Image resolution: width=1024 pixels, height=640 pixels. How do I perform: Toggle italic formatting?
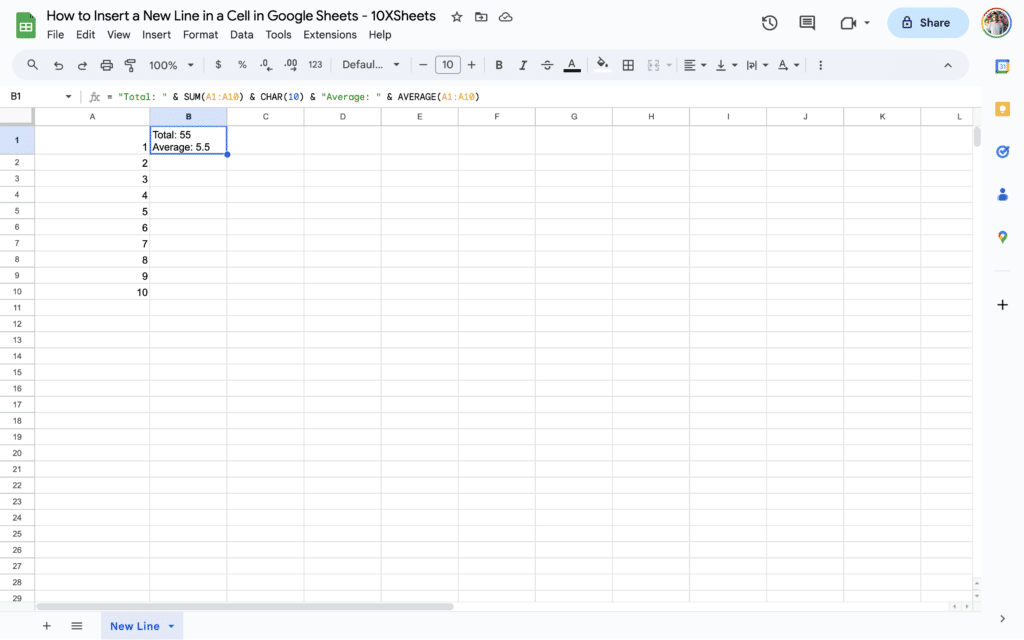point(523,64)
